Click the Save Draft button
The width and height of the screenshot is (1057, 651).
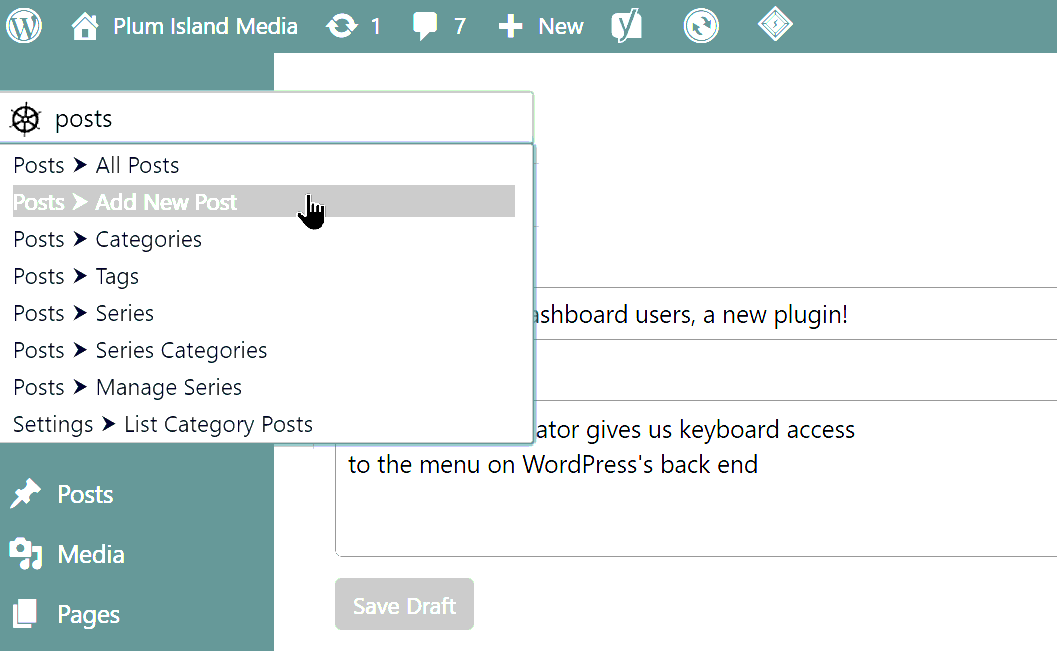pos(404,604)
